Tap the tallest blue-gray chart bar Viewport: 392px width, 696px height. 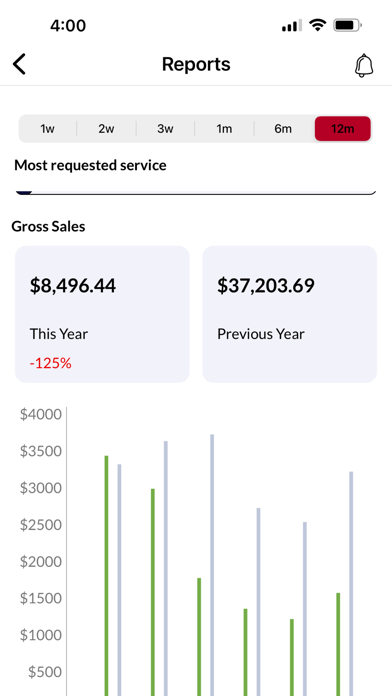click(212, 565)
